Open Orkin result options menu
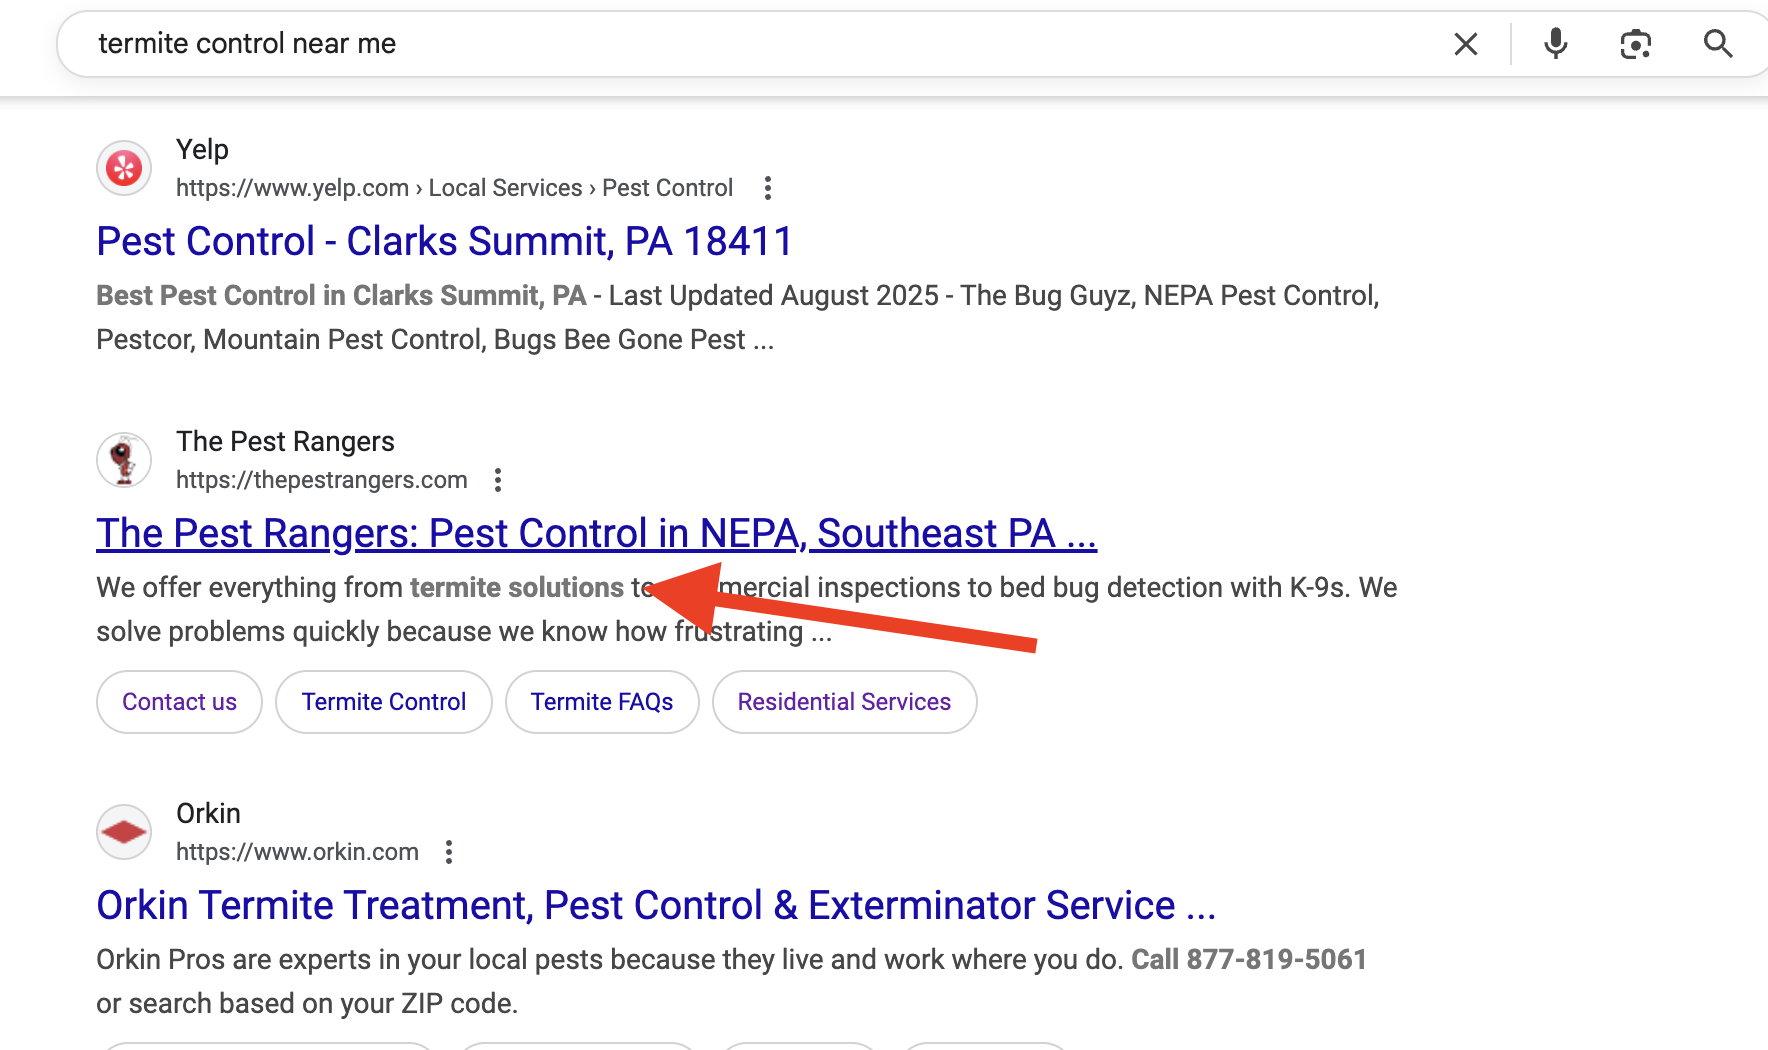 click(x=449, y=852)
